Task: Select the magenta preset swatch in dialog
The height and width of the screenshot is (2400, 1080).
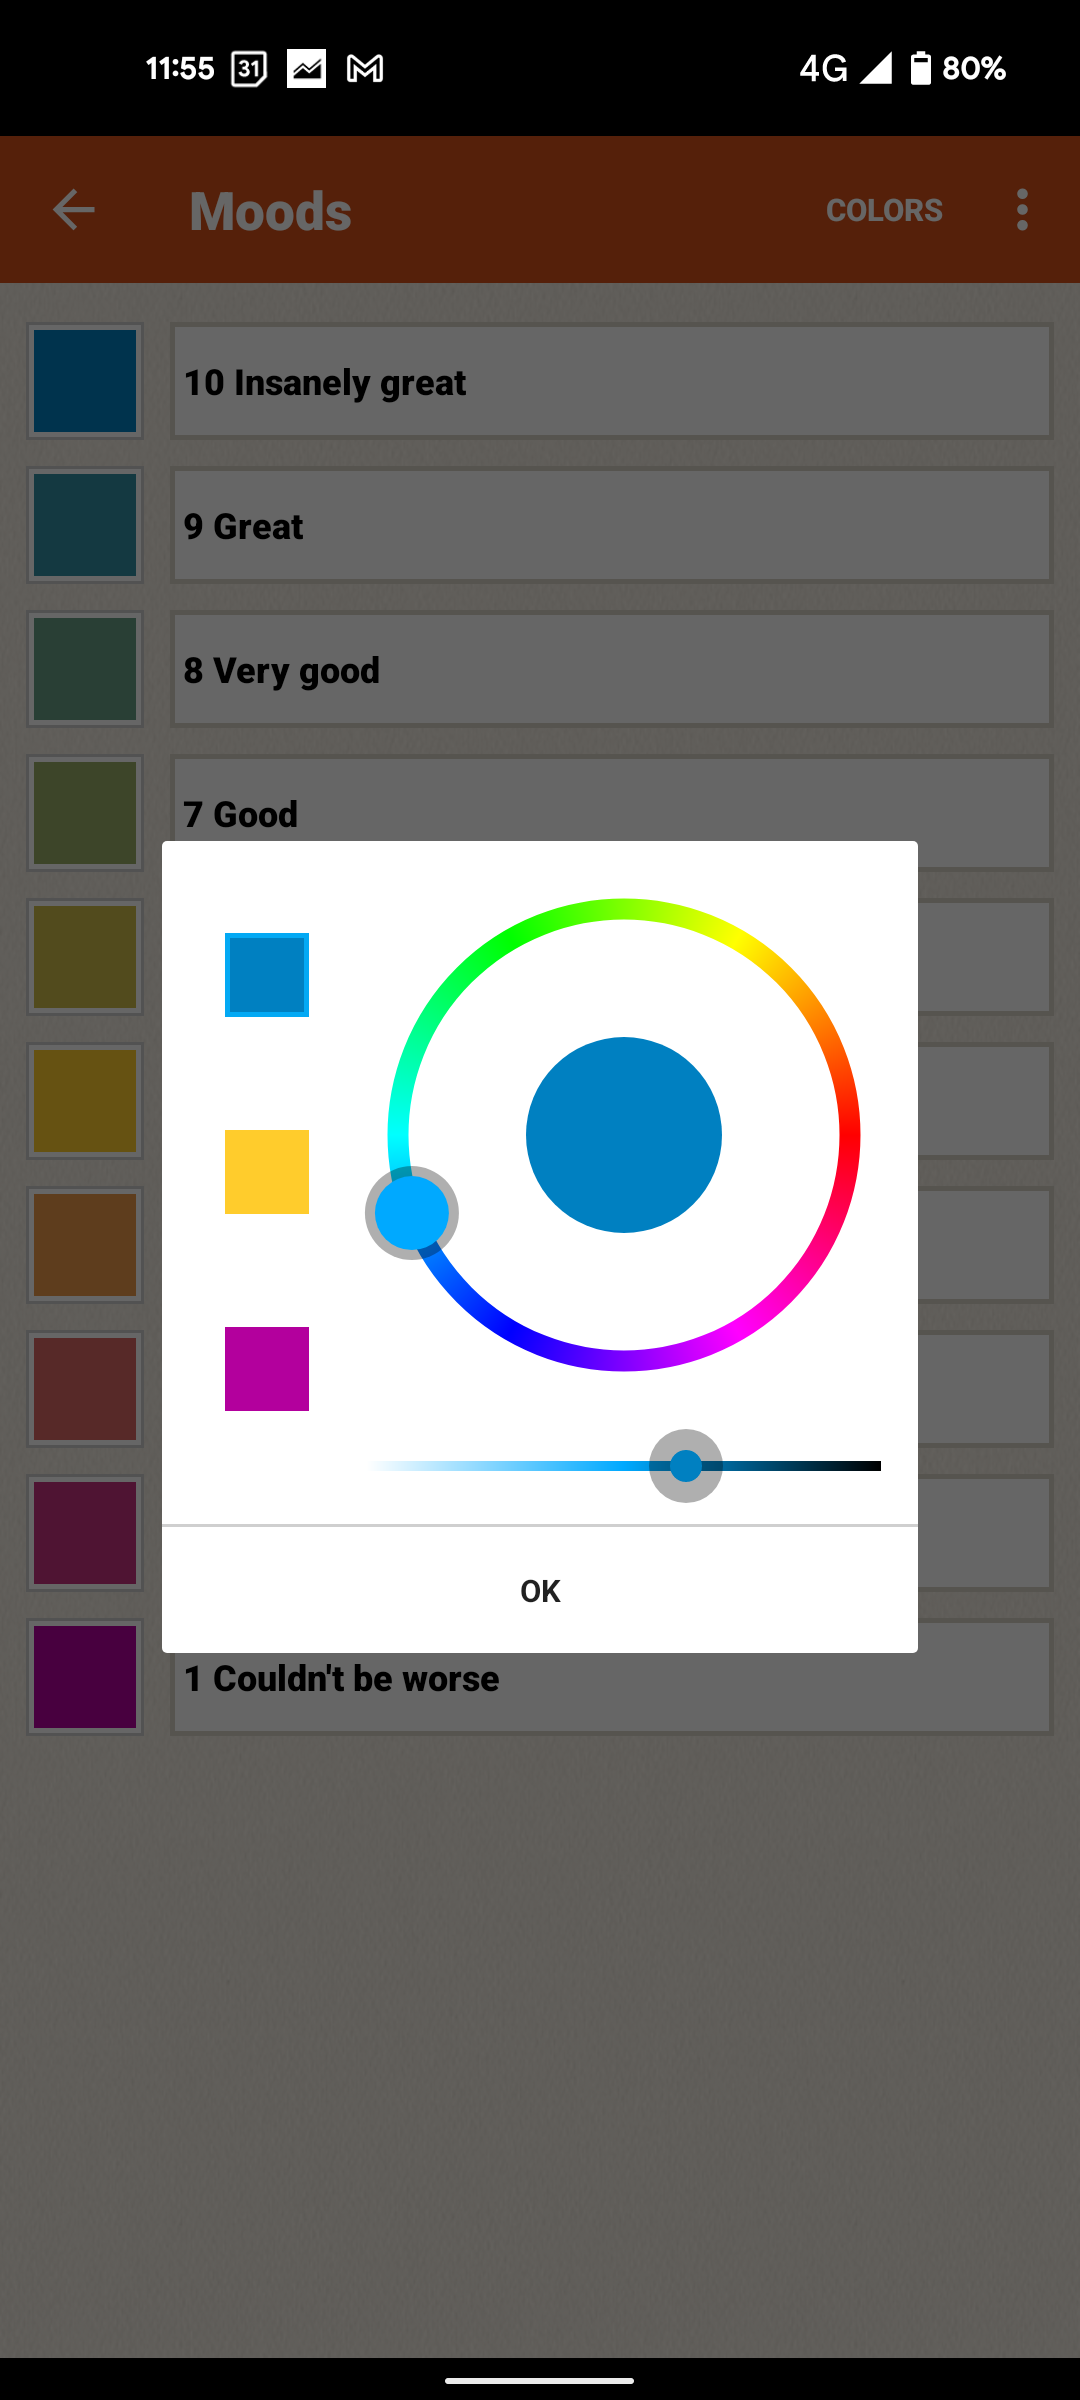Action: [x=267, y=1369]
